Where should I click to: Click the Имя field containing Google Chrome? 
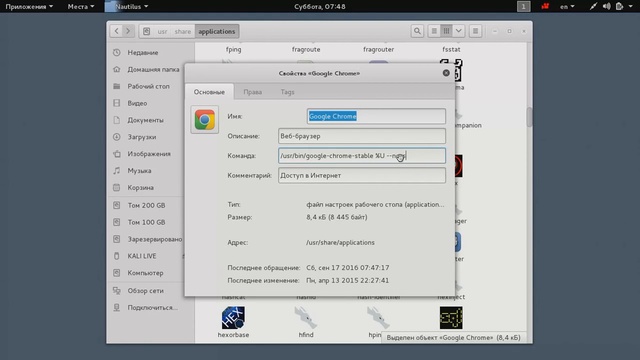tap(376, 116)
